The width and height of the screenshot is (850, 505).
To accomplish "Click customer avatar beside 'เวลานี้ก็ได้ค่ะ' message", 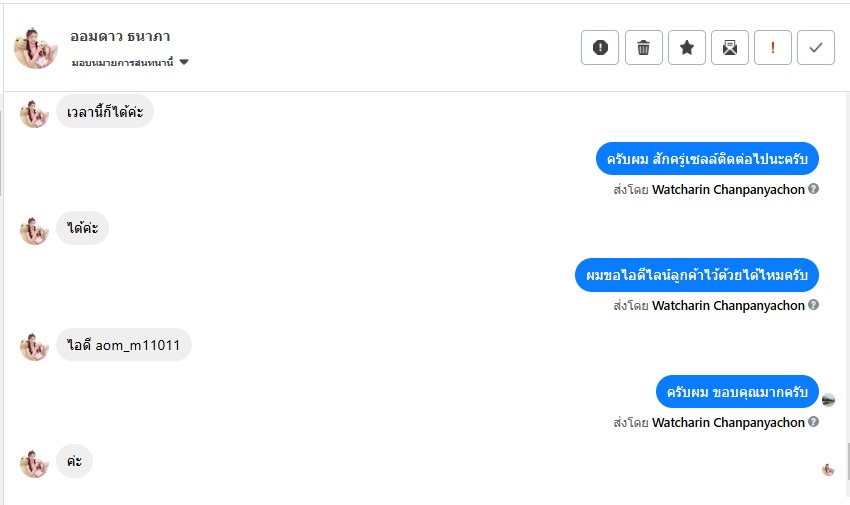I will click(x=35, y=113).
